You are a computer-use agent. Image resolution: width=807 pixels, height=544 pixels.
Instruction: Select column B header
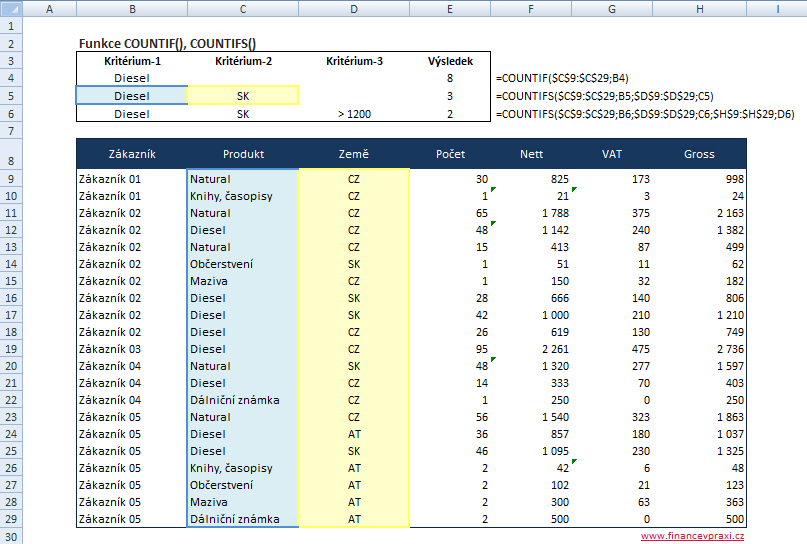point(132,9)
